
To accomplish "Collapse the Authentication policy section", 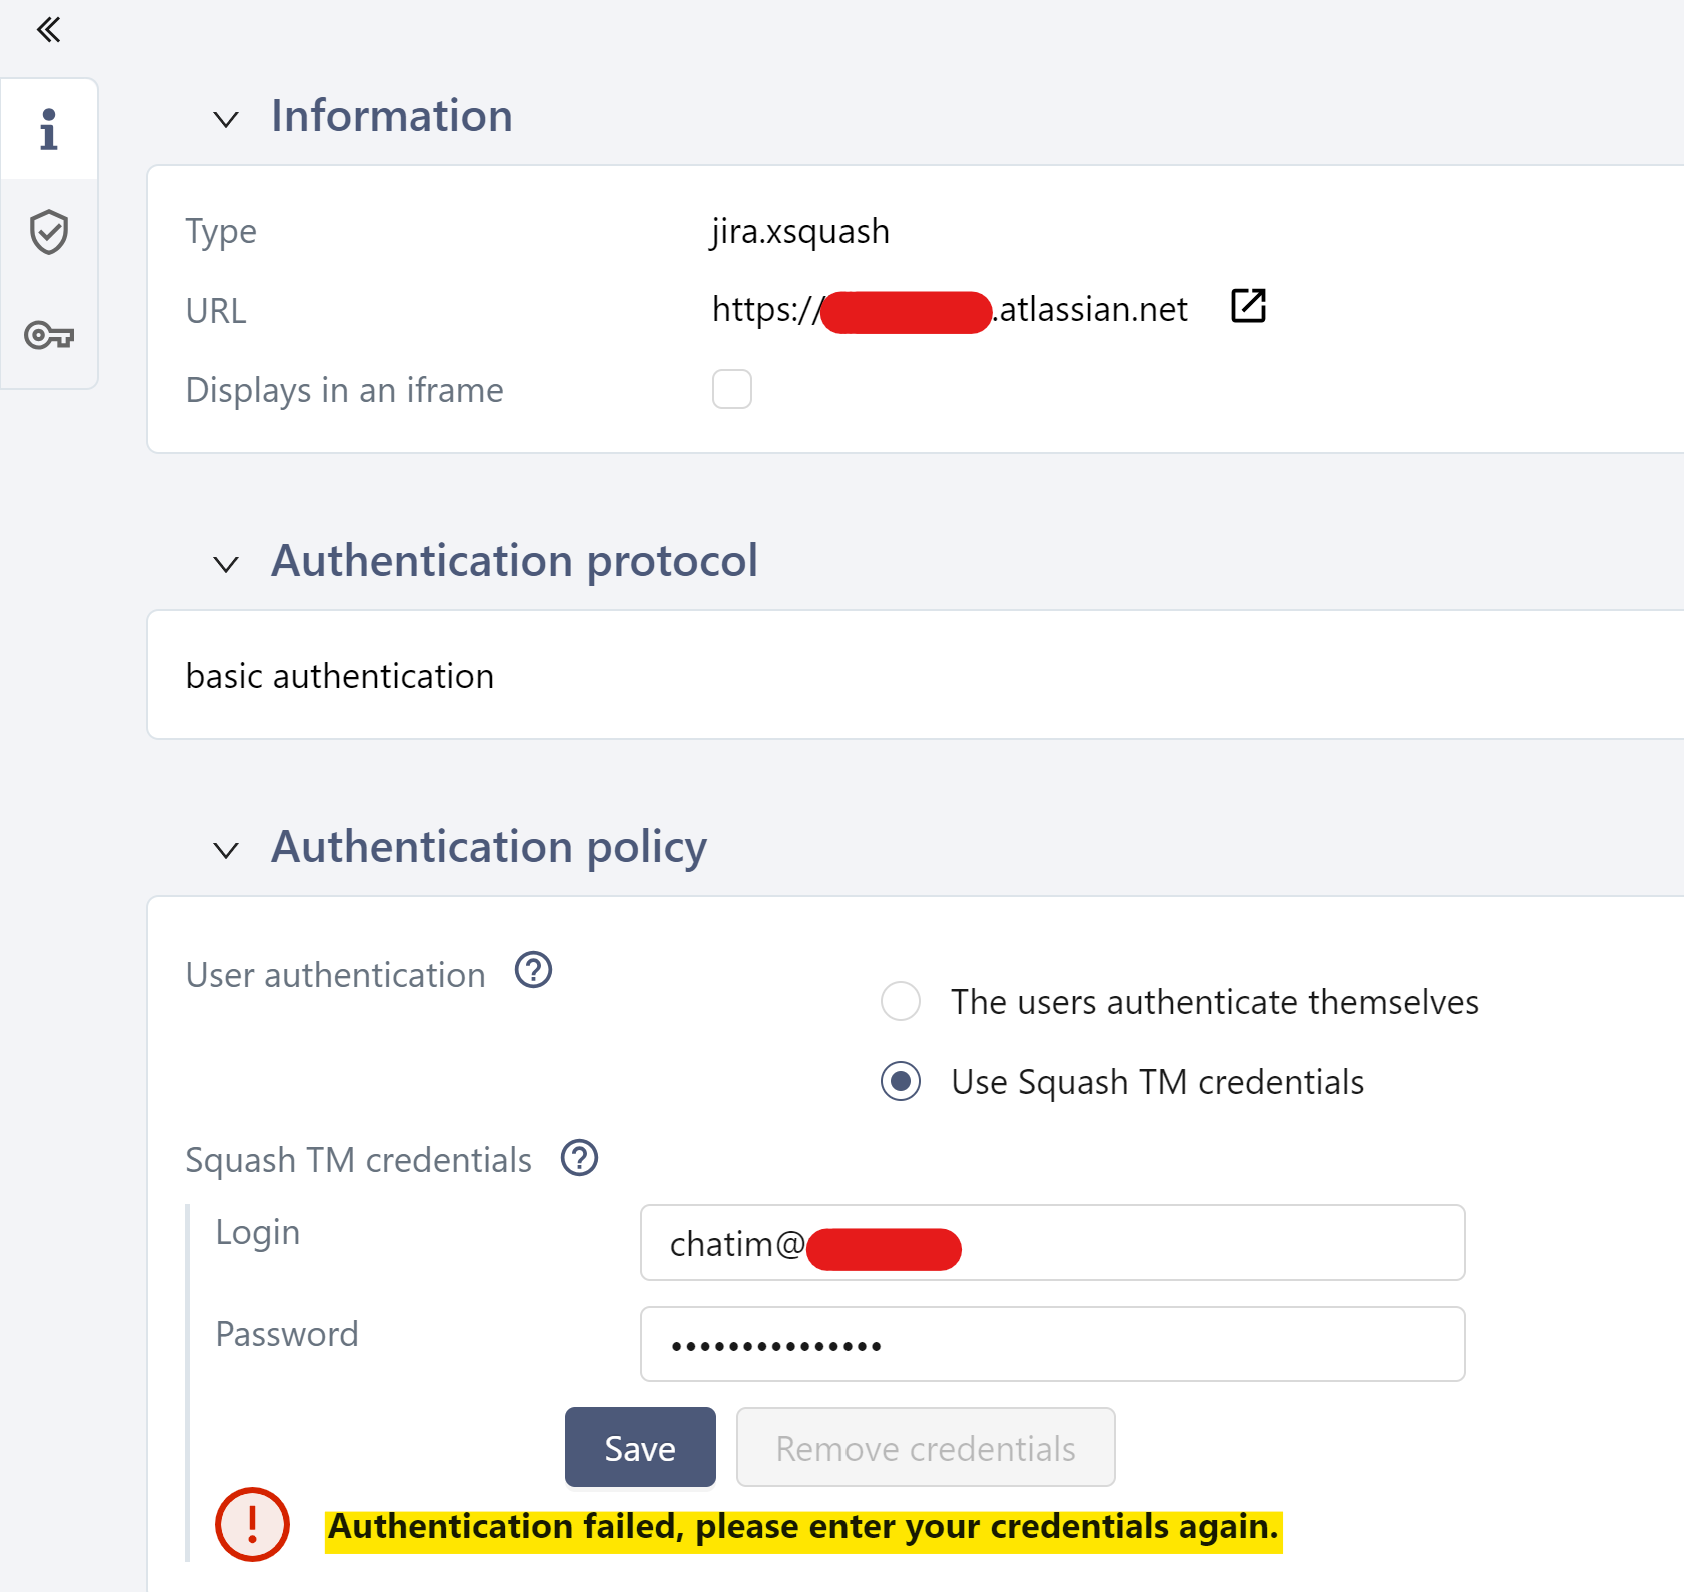I will 226,850.
